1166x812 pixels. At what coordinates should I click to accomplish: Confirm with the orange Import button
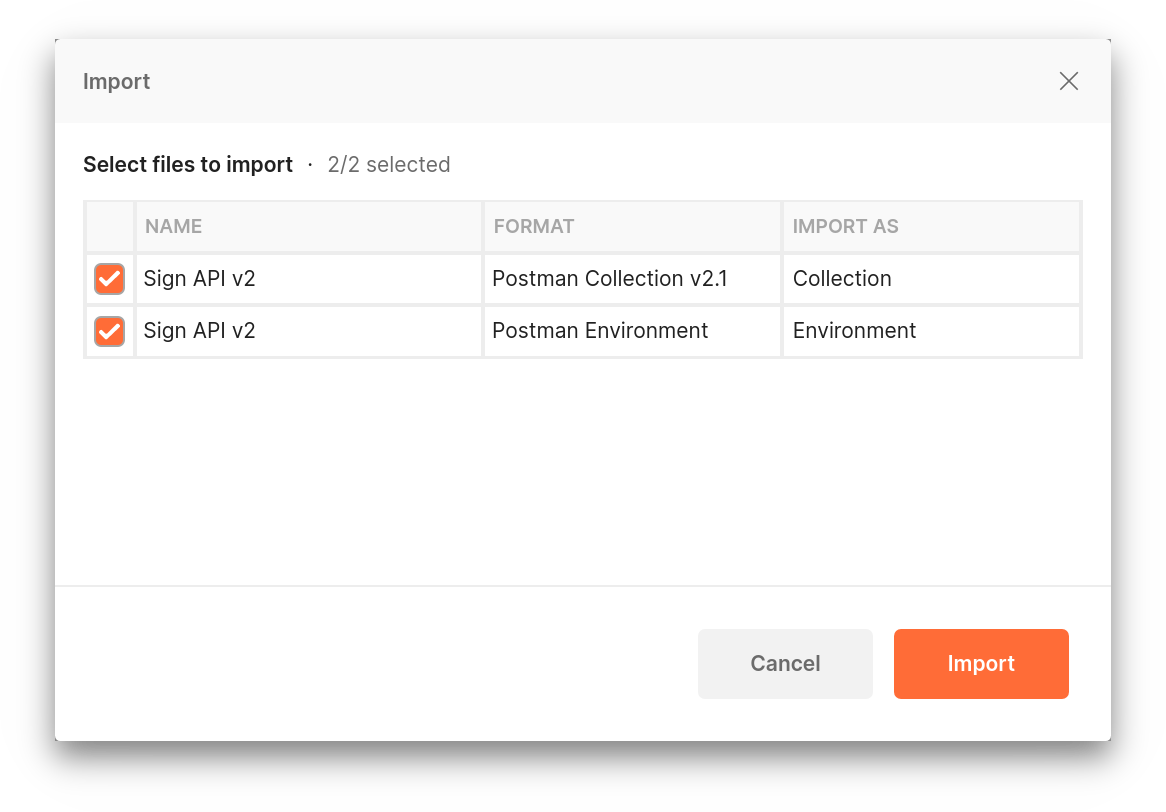point(981,664)
